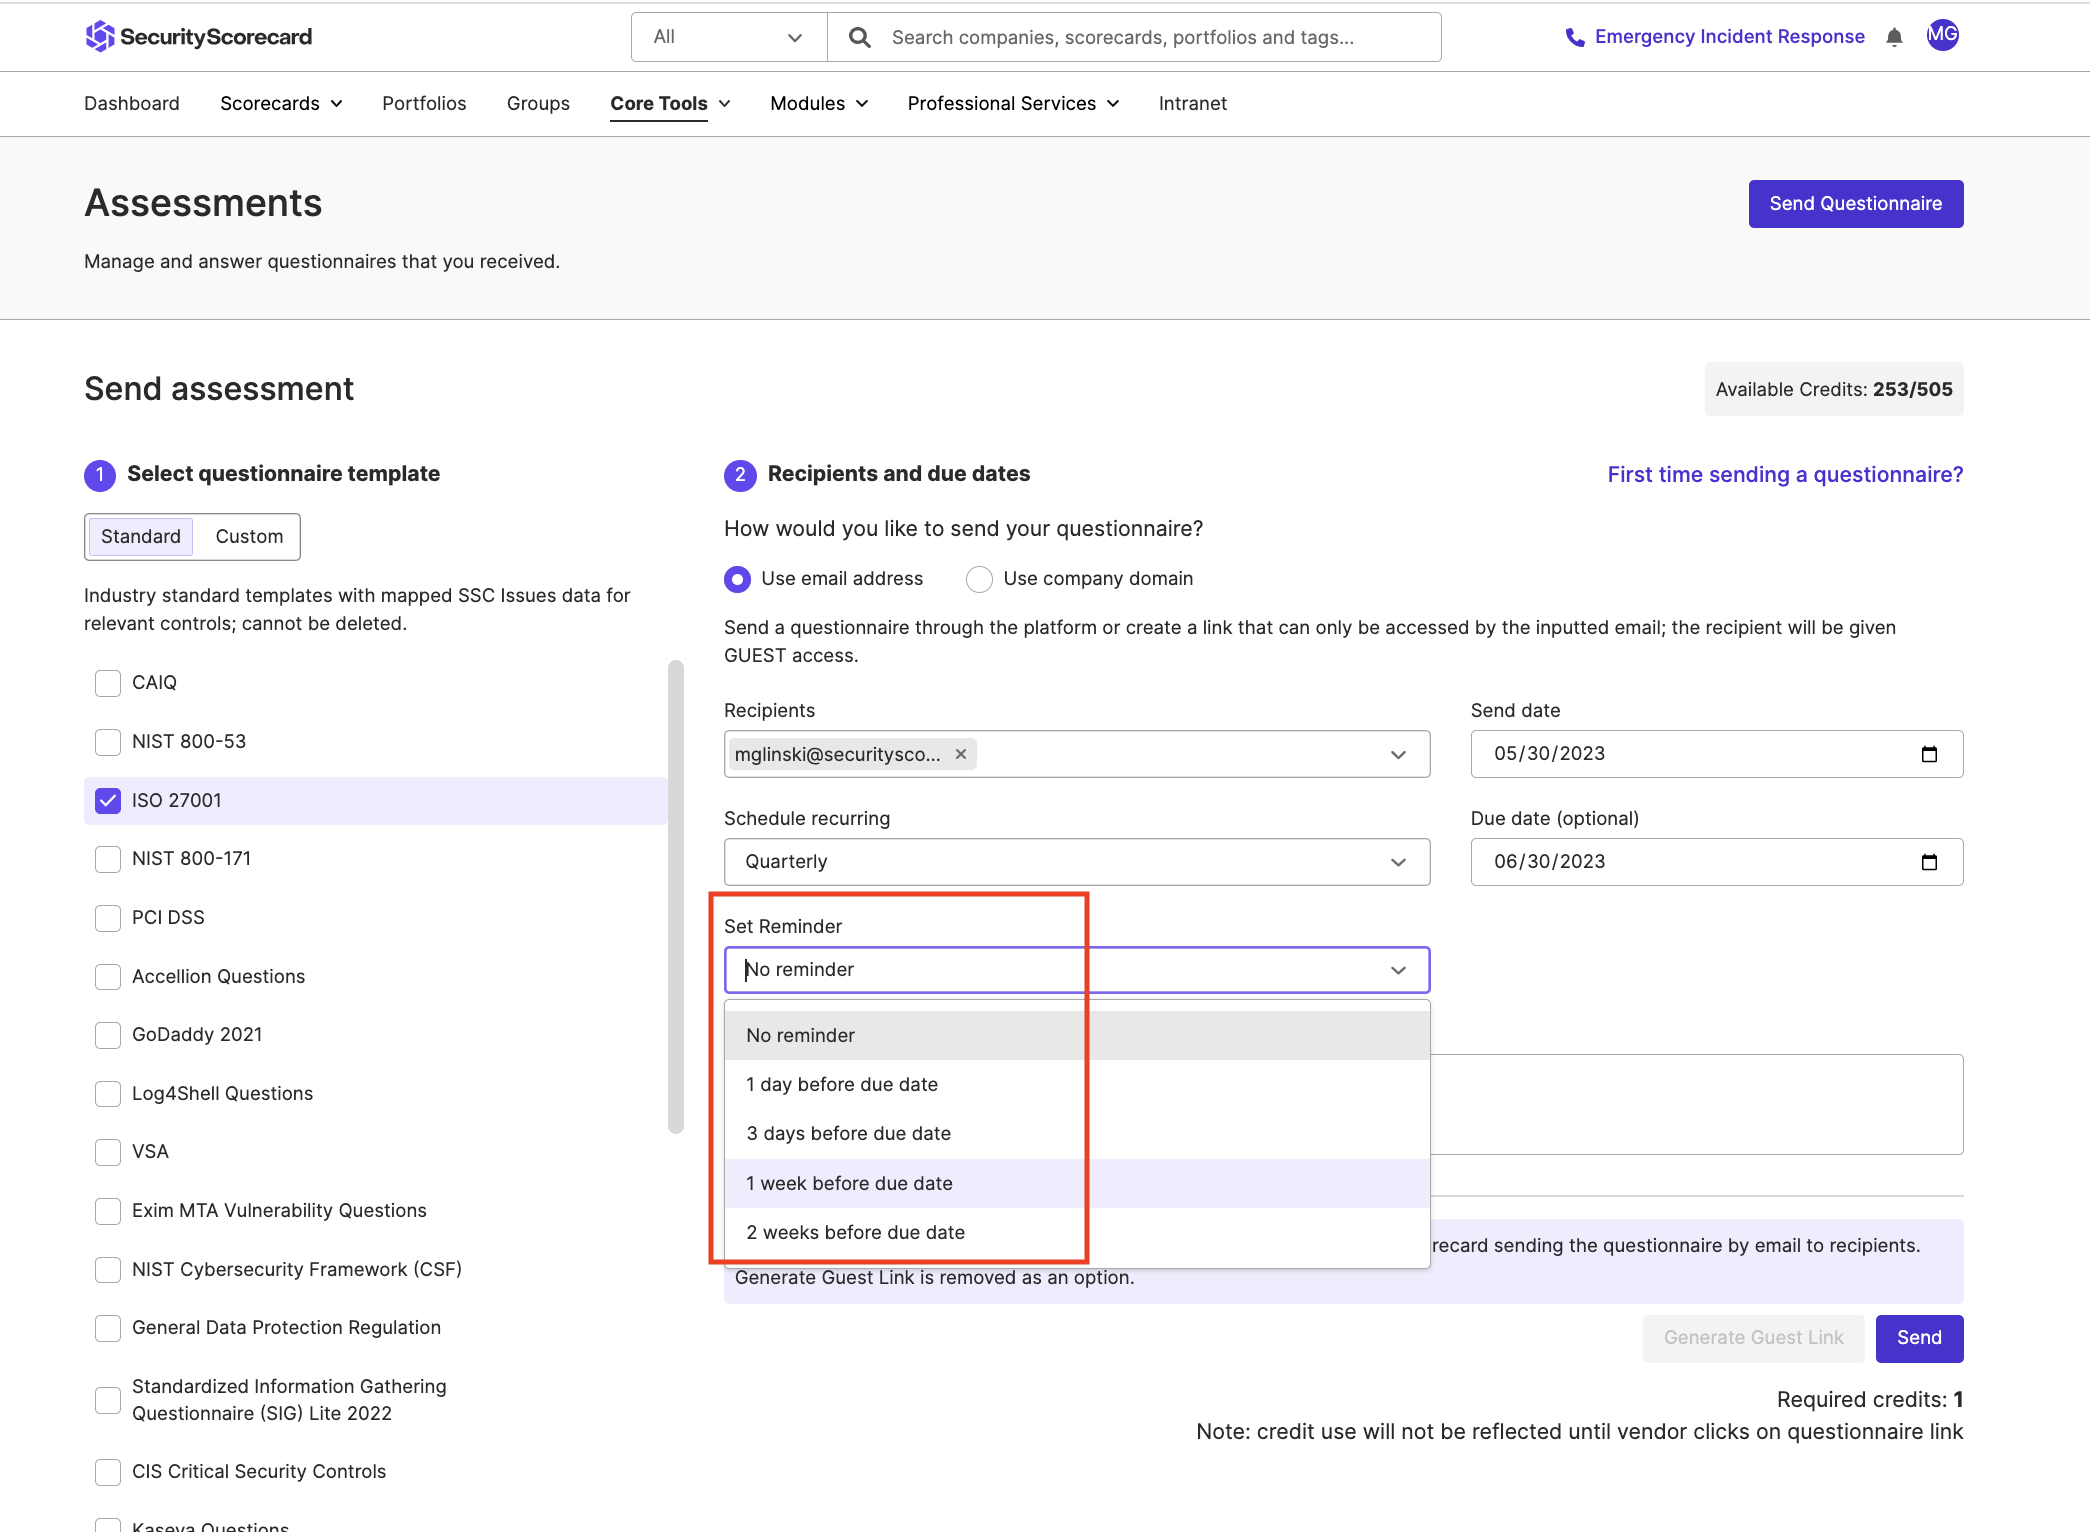The height and width of the screenshot is (1532, 2090).
Task: Open the notifications bell
Action: (x=1893, y=36)
